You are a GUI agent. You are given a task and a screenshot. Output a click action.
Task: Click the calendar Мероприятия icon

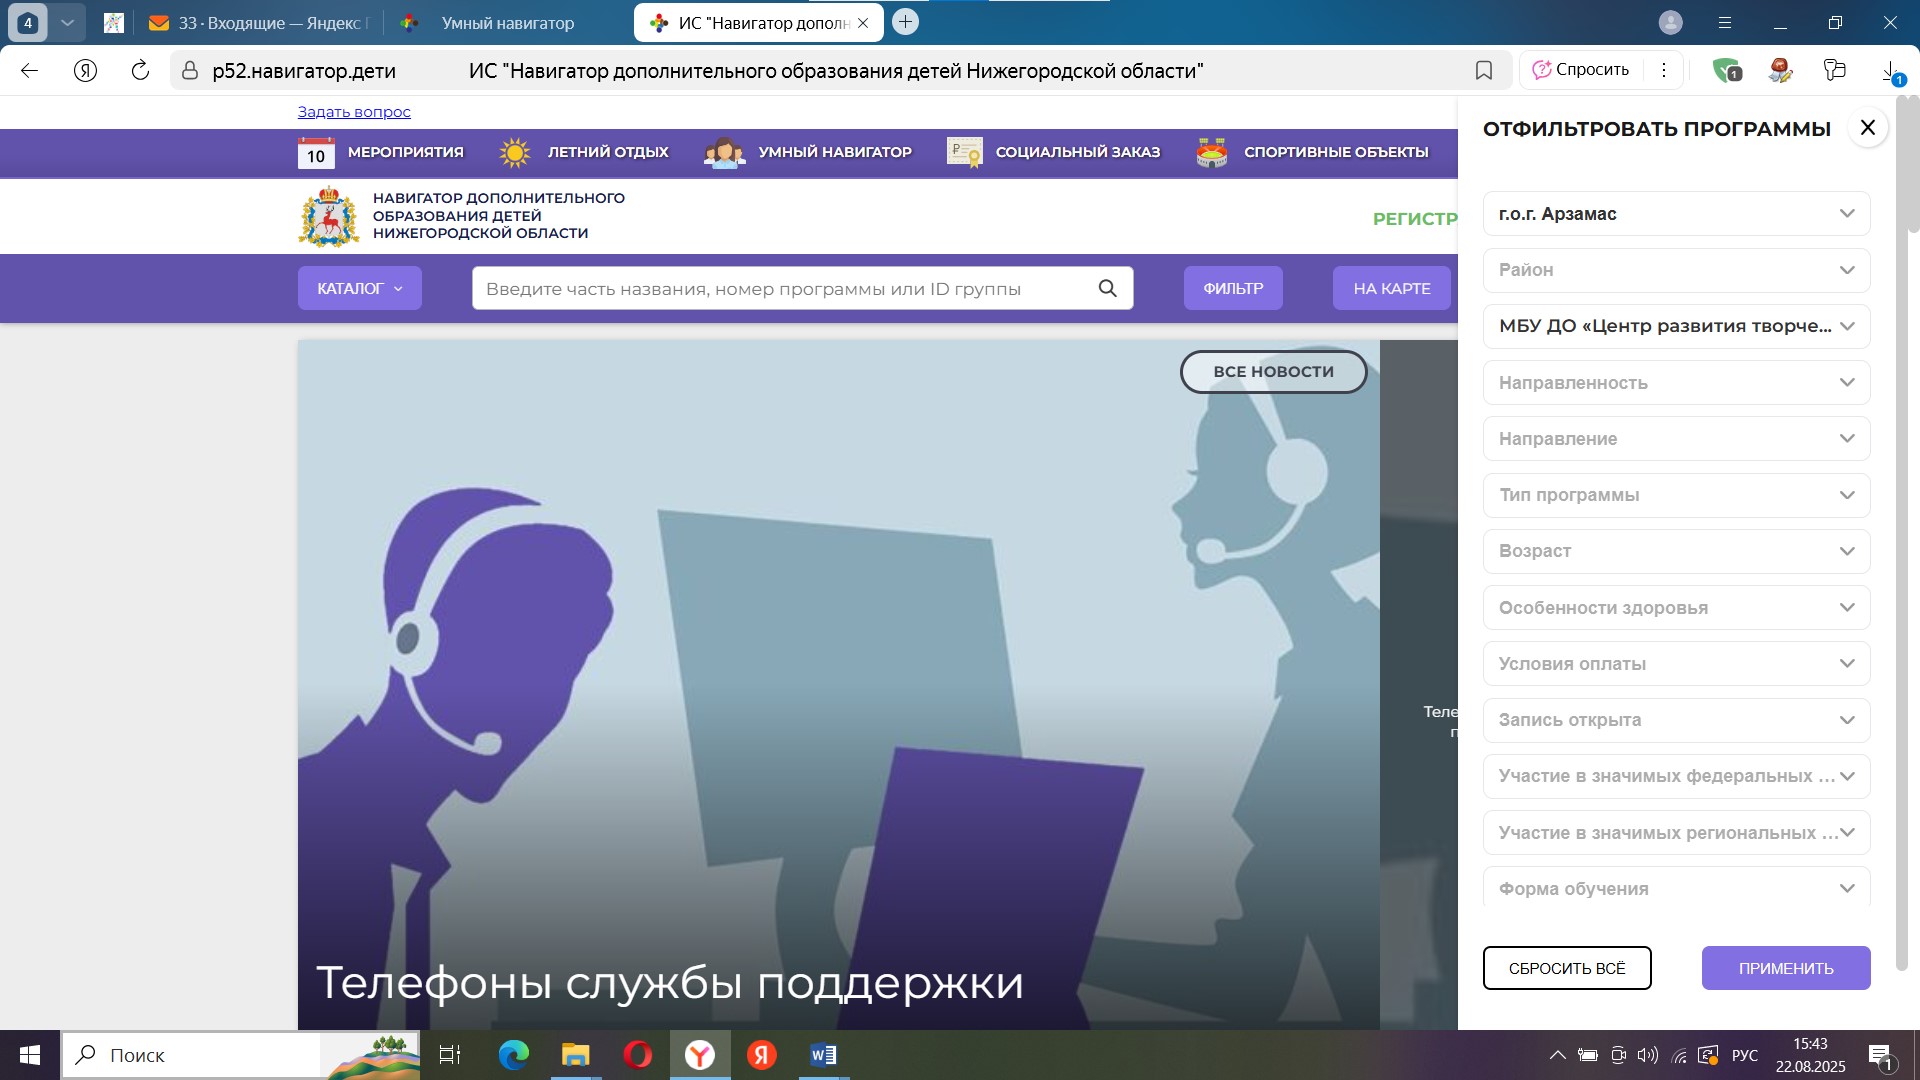pos(316,153)
